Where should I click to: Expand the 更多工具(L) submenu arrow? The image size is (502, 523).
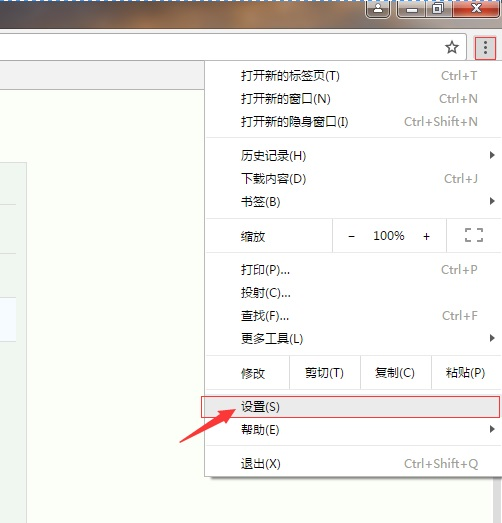(492, 338)
